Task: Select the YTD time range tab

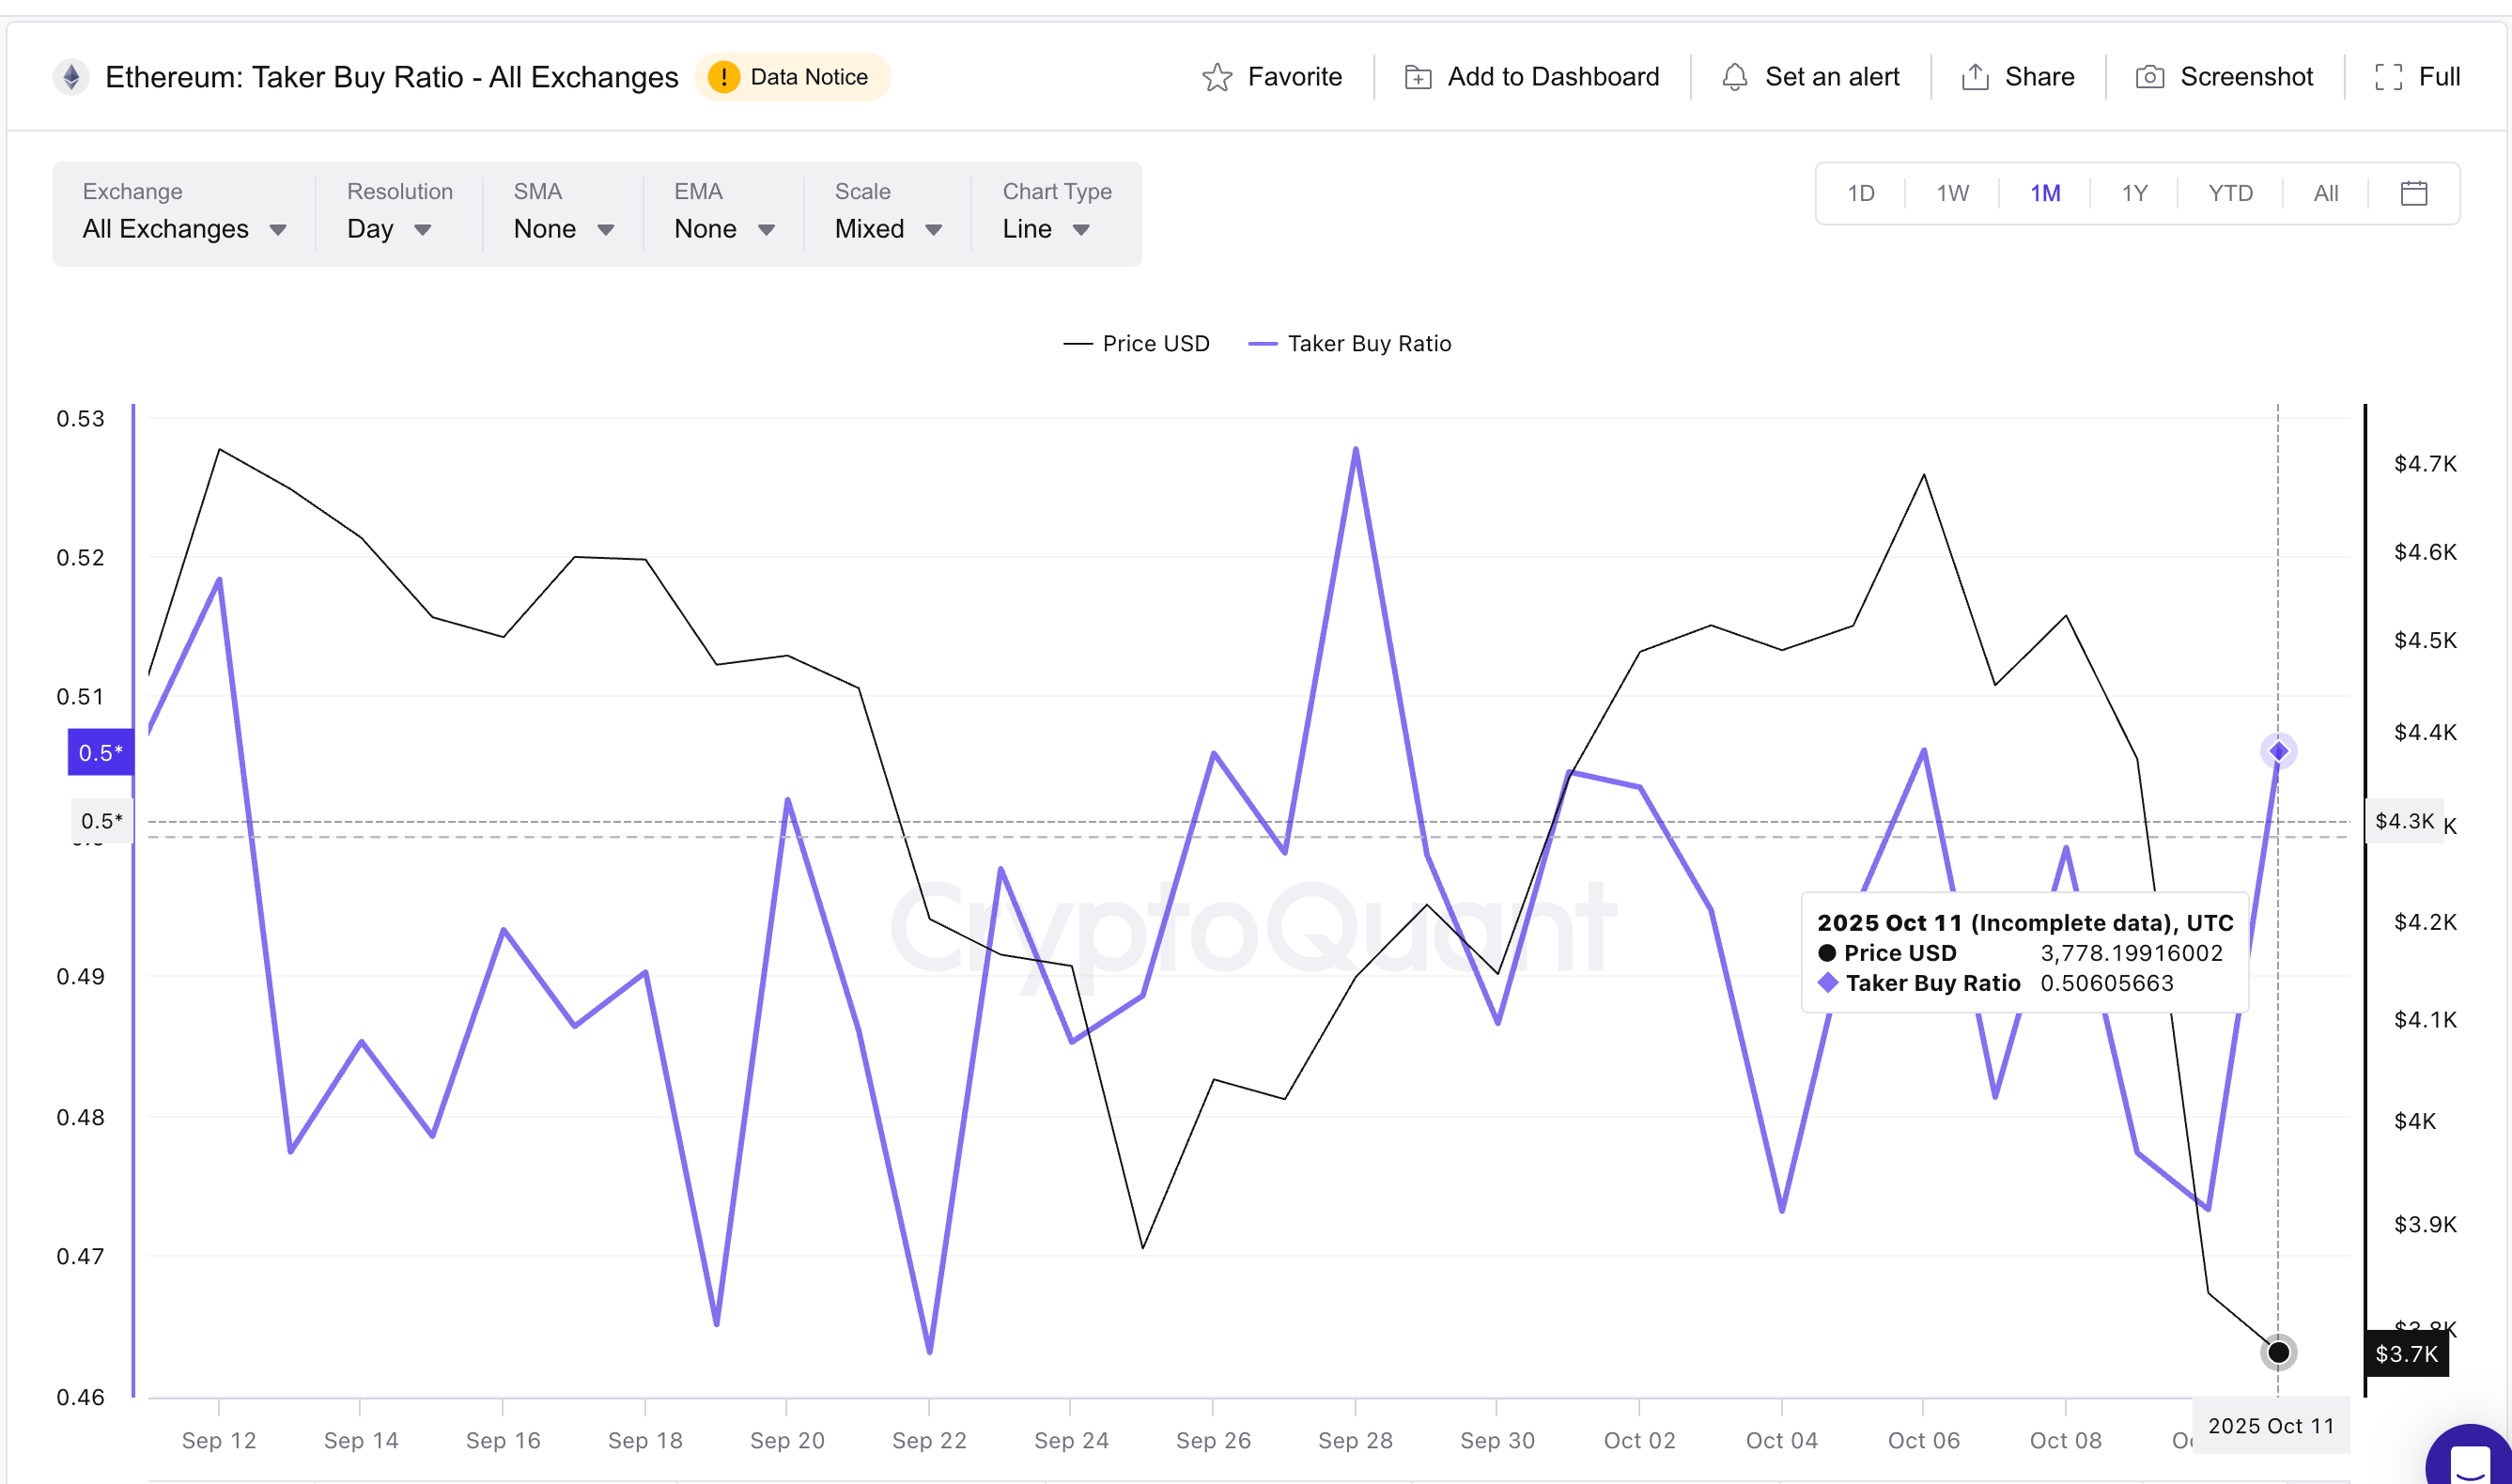Action: (2229, 193)
